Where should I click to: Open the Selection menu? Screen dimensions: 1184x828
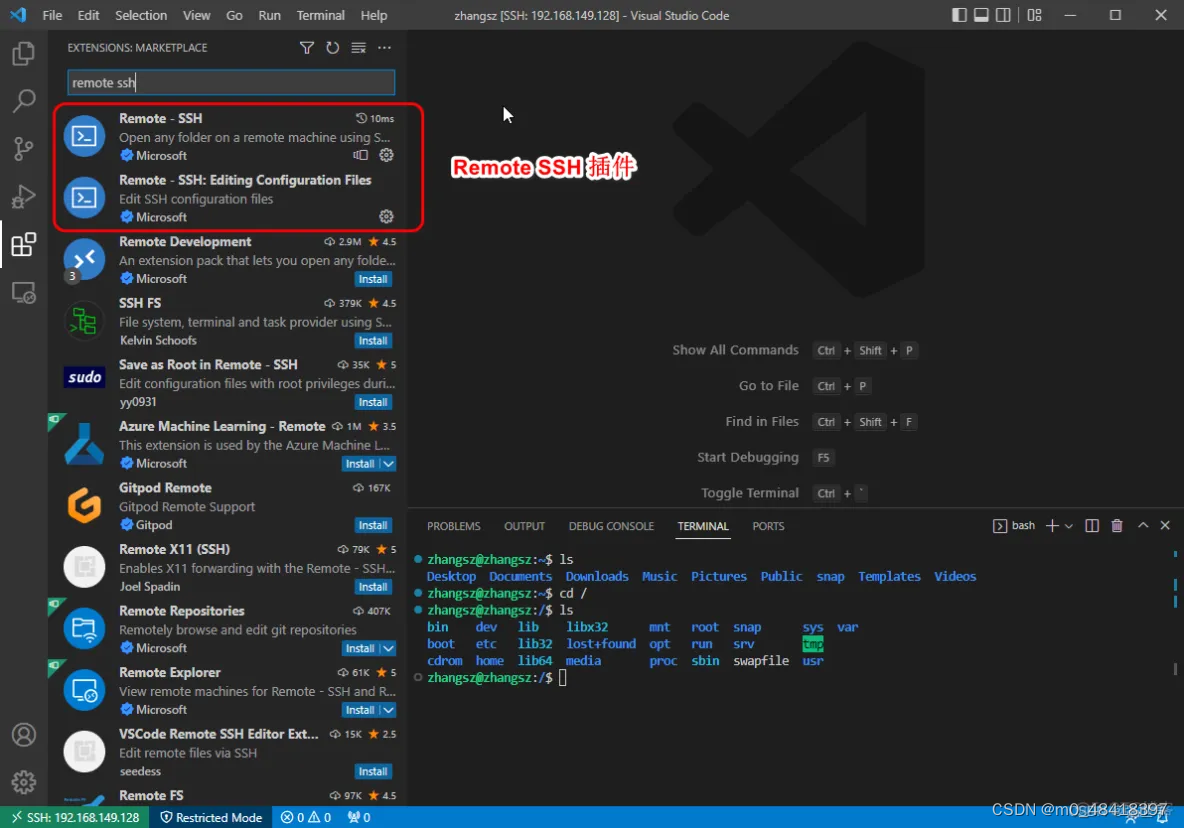pyautogui.click(x=140, y=15)
